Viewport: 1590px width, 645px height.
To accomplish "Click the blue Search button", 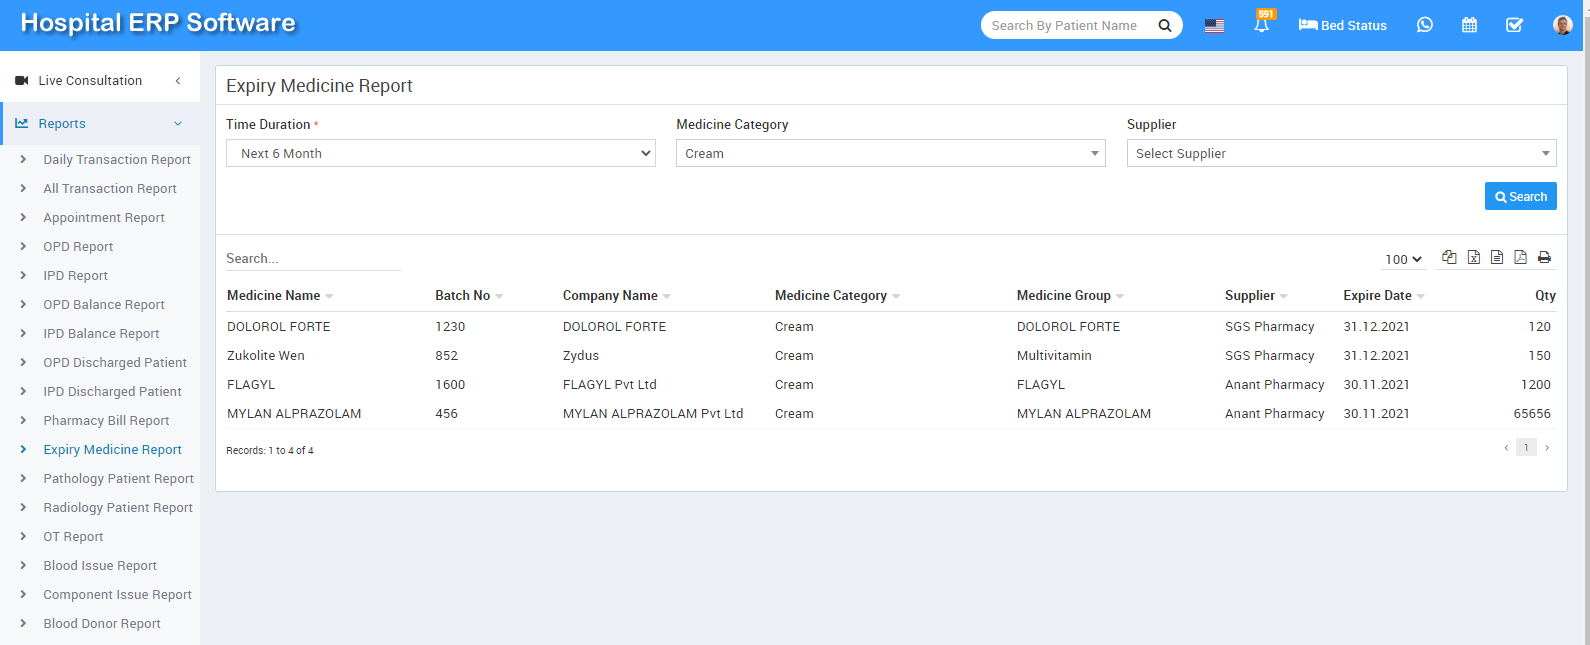I will click(1520, 197).
